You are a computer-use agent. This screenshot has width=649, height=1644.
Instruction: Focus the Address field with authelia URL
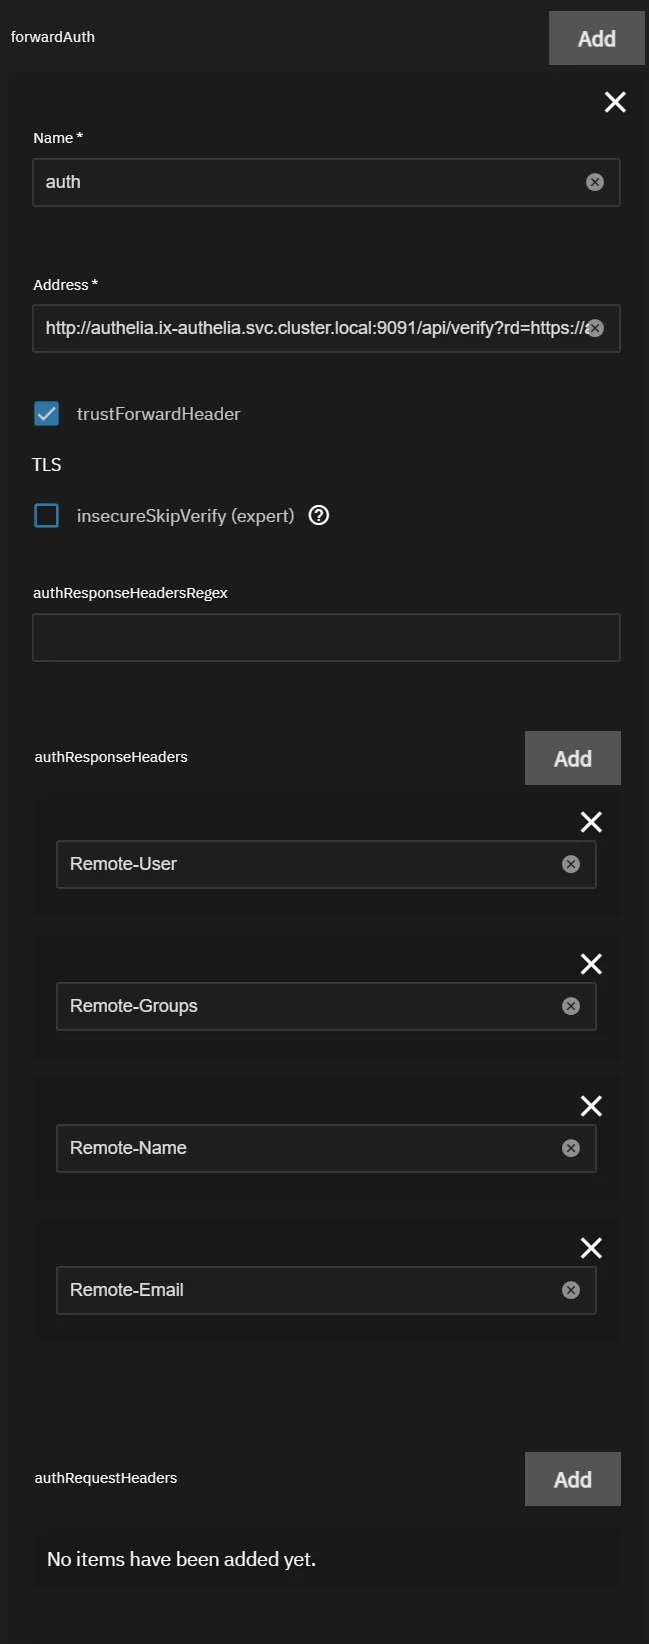tap(300, 328)
